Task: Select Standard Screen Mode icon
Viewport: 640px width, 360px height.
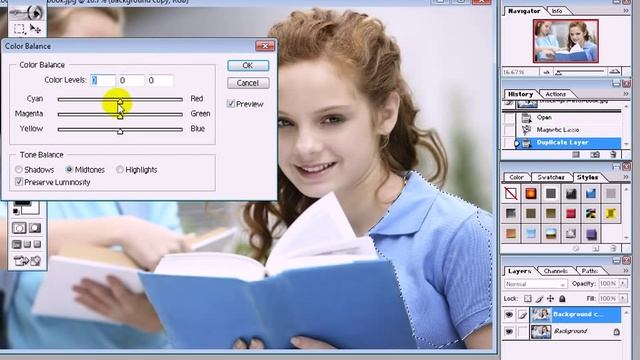Action: 17,244
